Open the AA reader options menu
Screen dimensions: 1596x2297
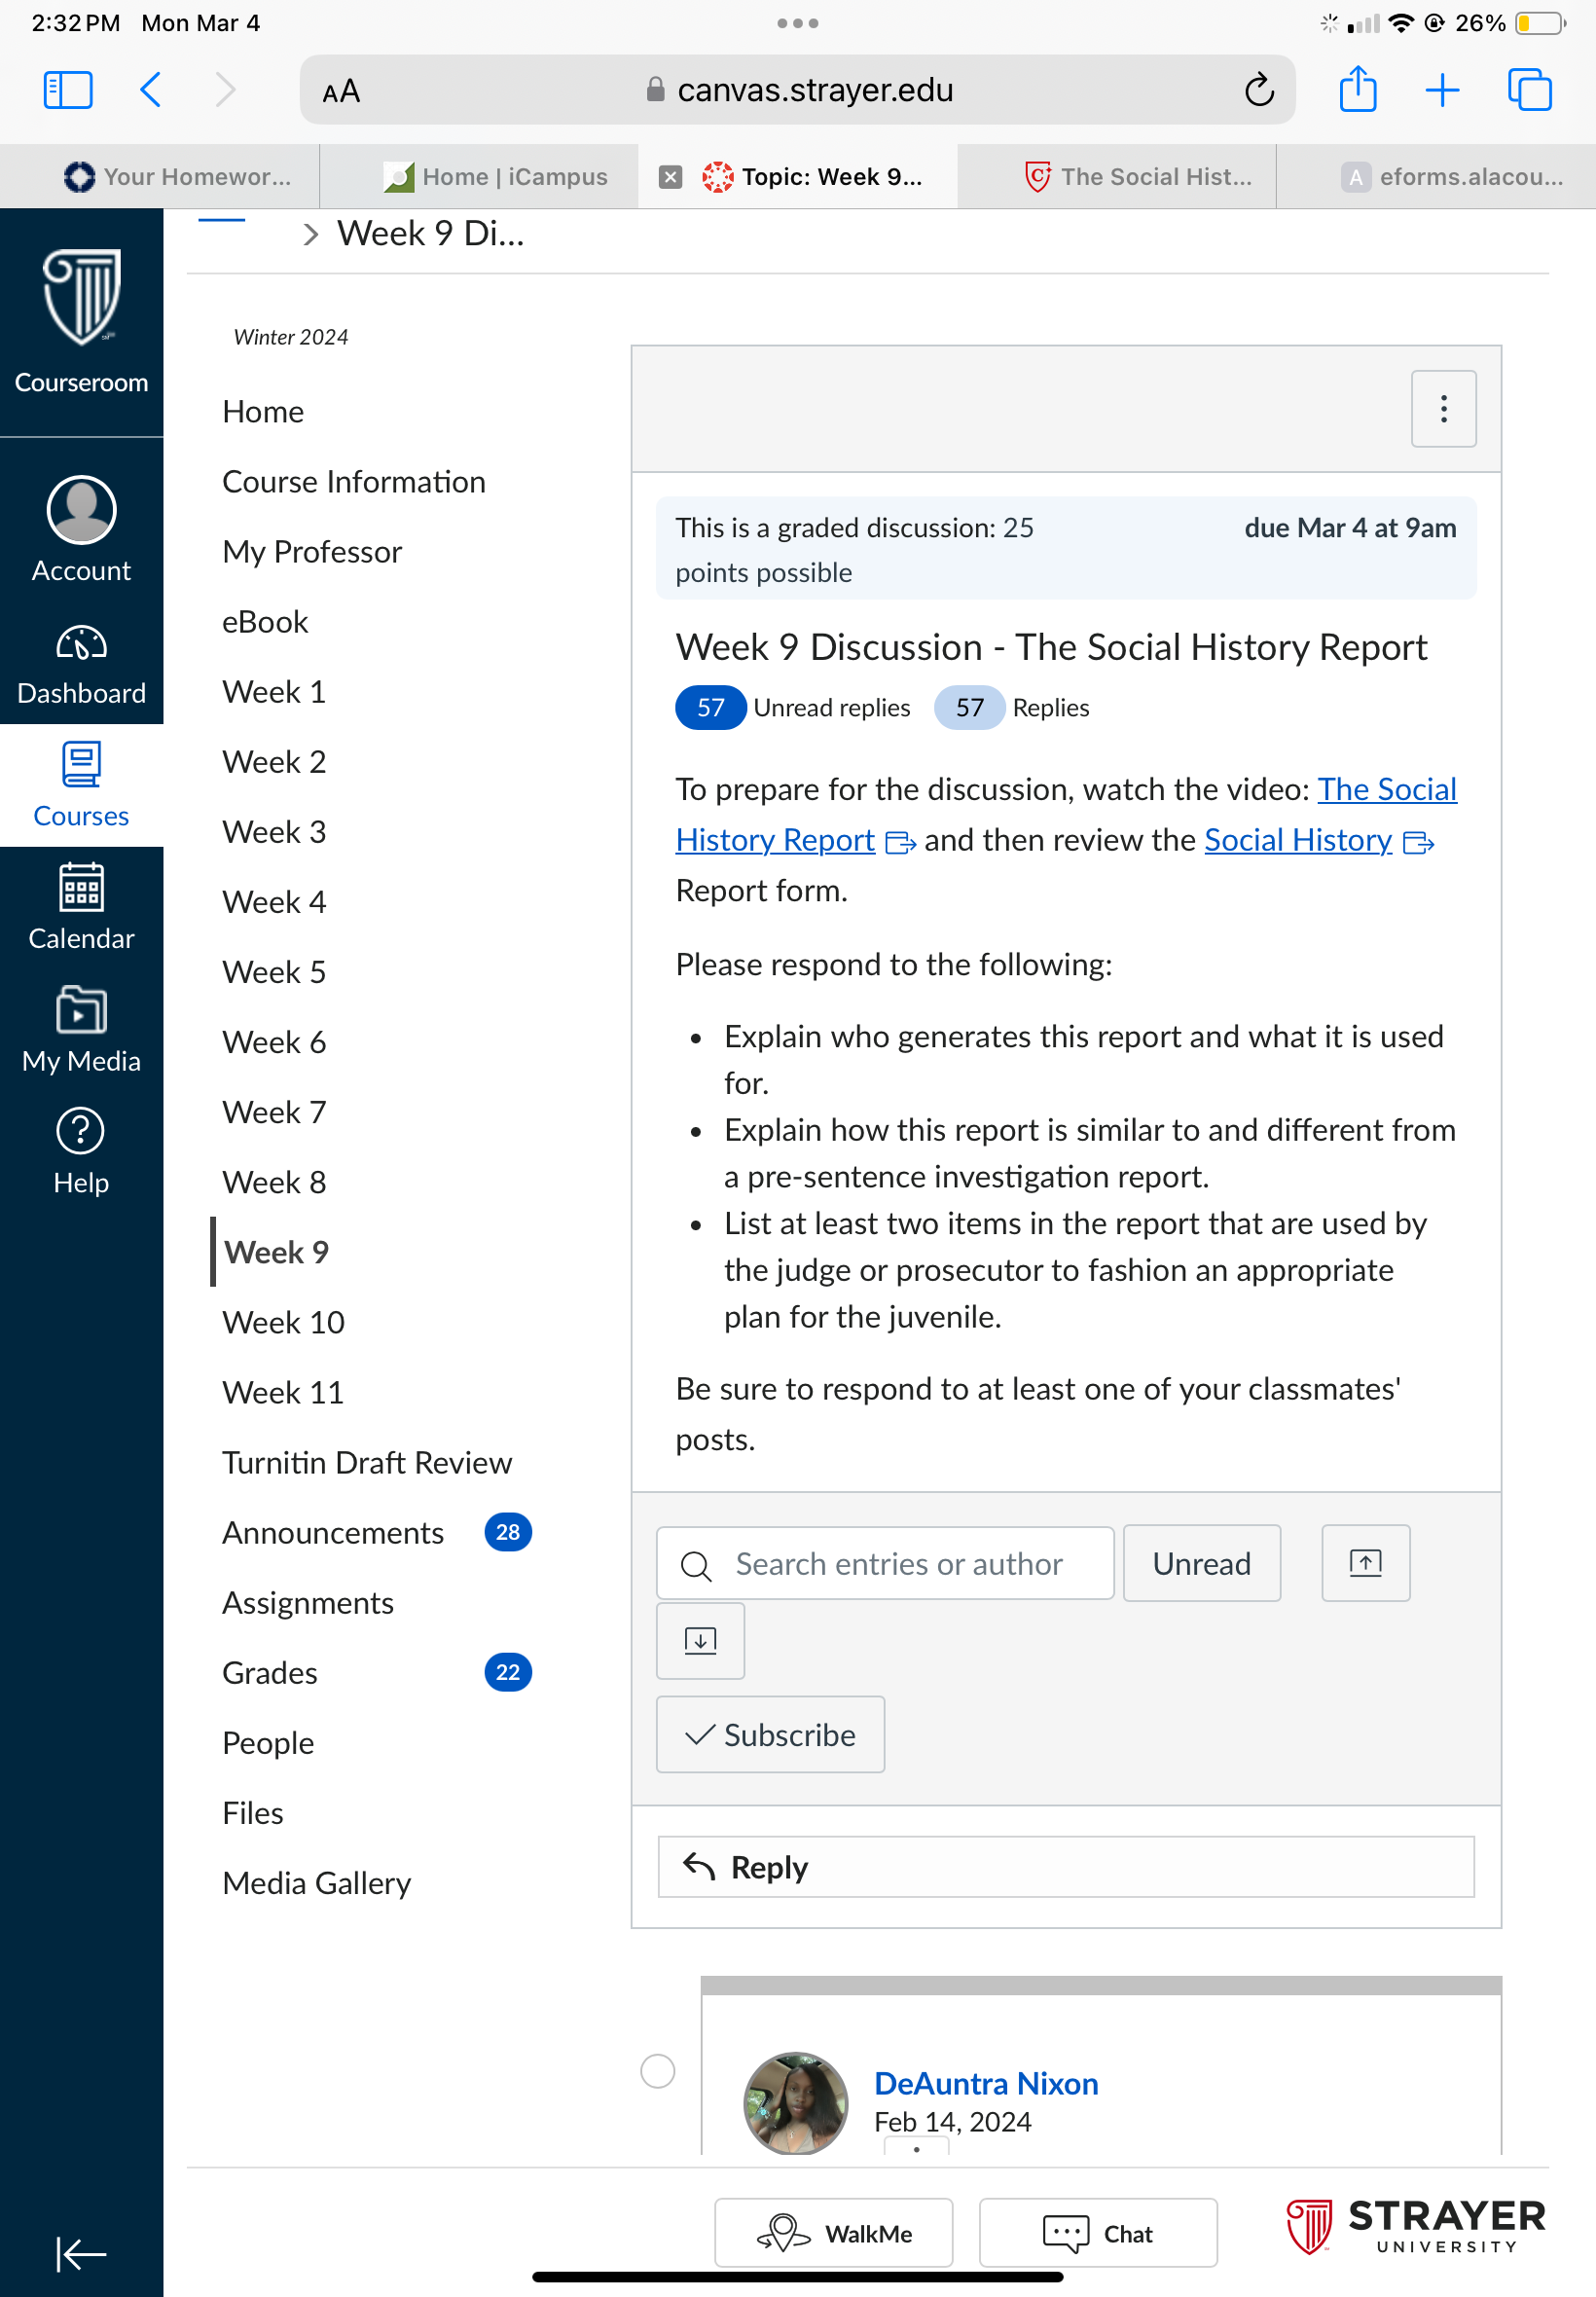(x=341, y=91)
